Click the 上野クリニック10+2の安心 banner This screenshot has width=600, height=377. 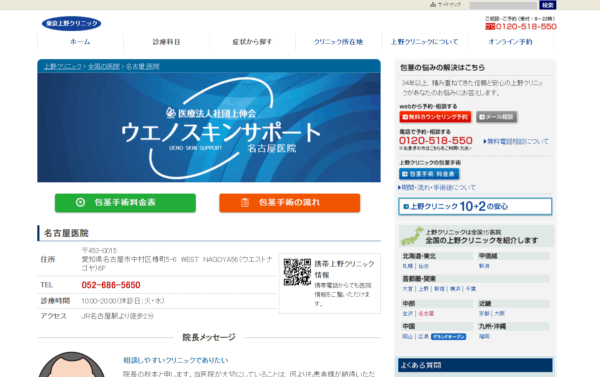[475, 207]
